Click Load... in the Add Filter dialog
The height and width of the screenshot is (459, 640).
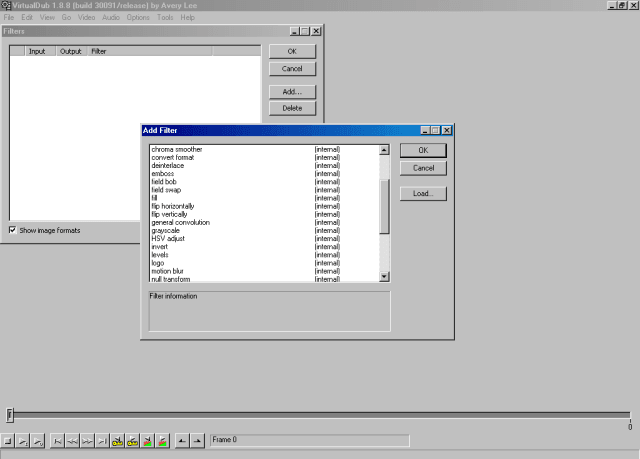coord(423,193)
